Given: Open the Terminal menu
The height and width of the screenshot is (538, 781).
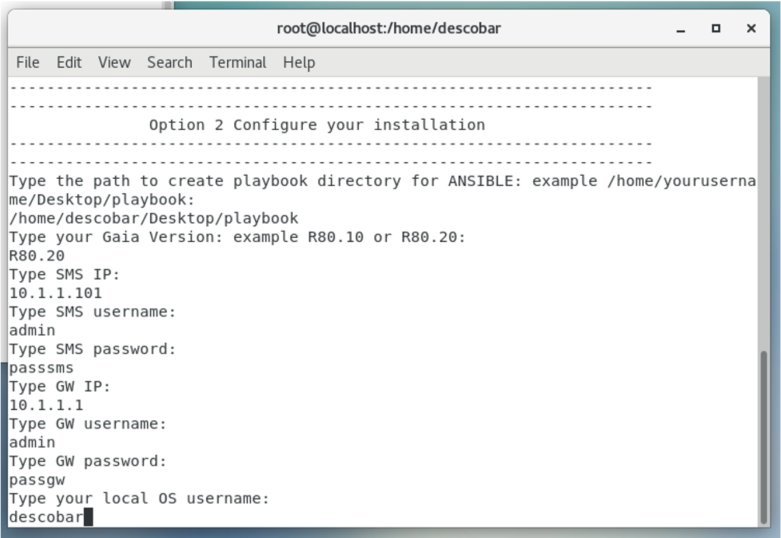Looking at the screenshot, I should click(238, 62).
